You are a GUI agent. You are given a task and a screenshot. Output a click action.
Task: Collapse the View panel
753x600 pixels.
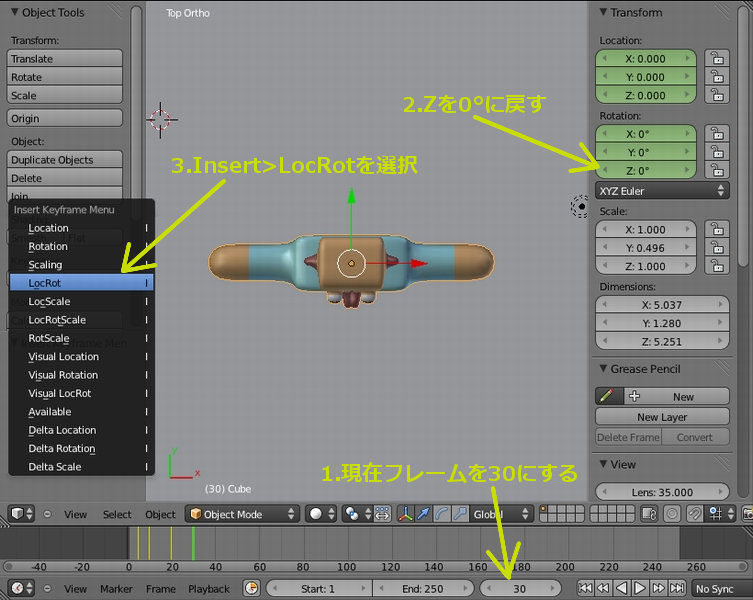tap(603, 464)
